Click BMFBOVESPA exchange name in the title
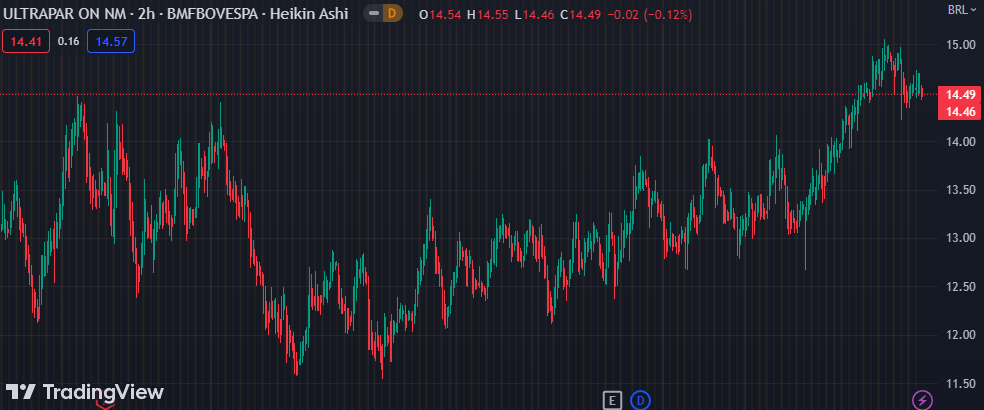The width and height of the screenshot is (984, 410). pos(211,13)
